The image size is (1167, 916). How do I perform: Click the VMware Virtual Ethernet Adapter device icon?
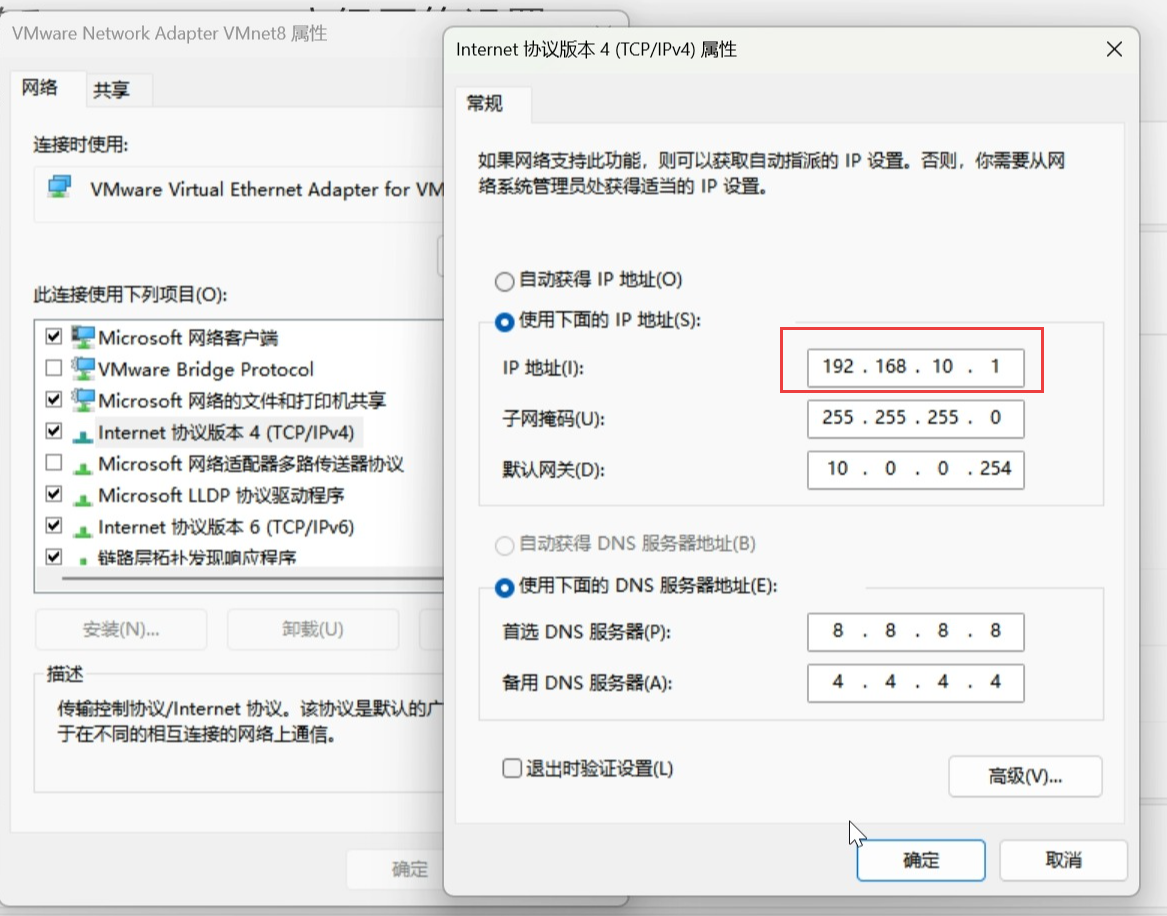(60, 186)
